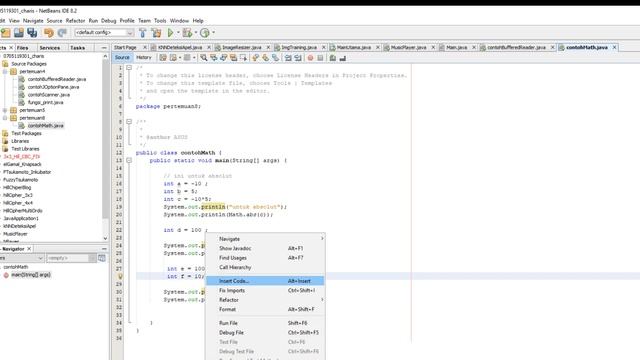
Task: Close the Start Page tab
Action: (145, 47)
